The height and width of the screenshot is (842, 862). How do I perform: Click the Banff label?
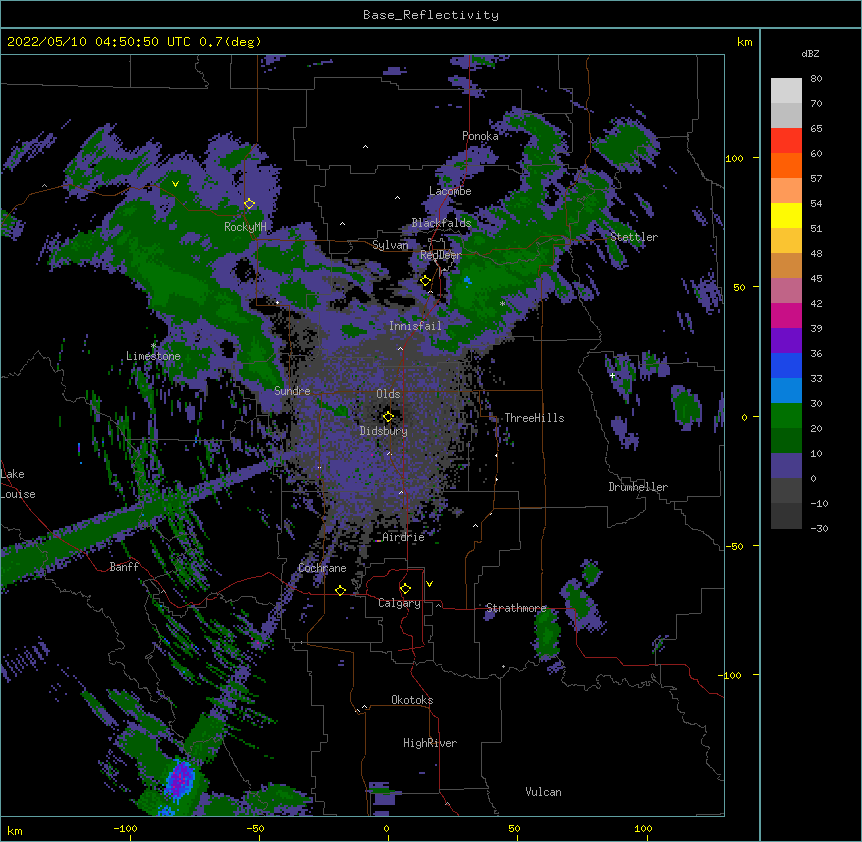(124, 567)
